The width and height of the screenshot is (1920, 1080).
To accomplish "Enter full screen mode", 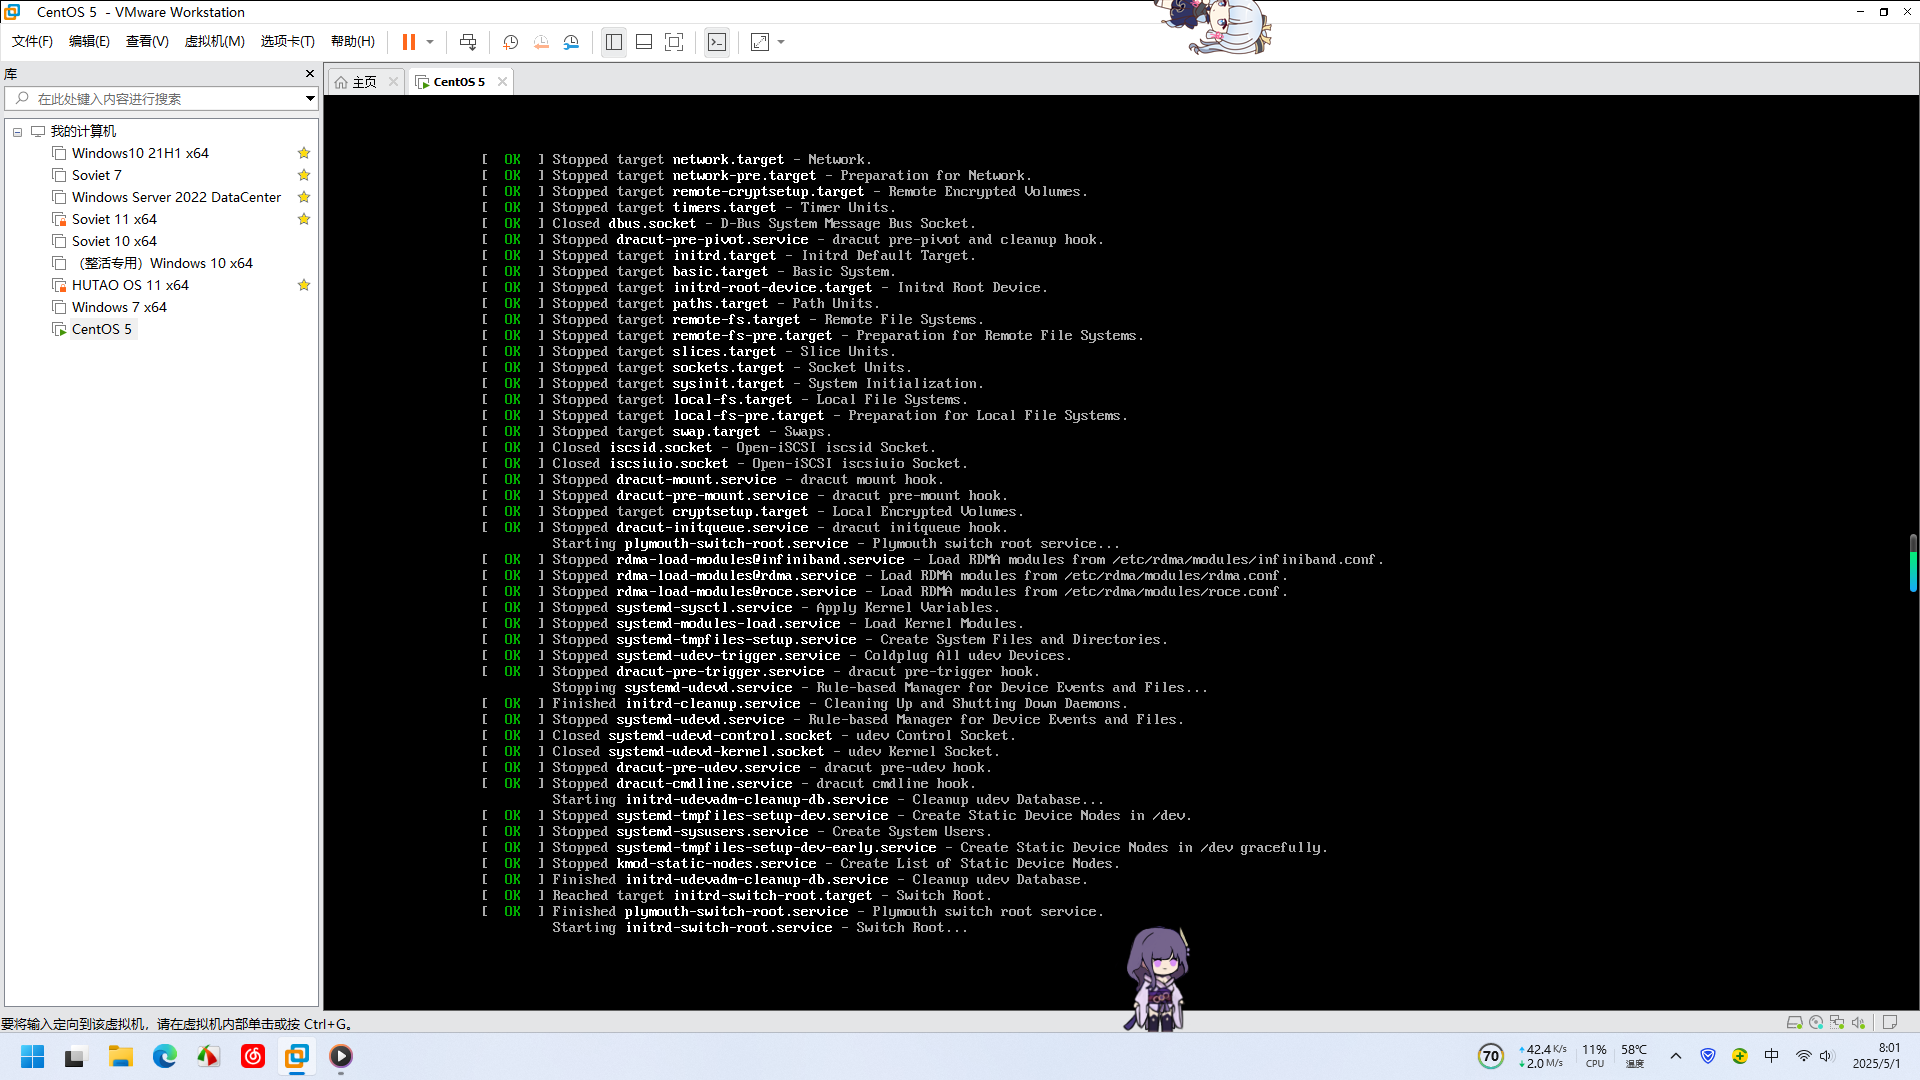I will pyautogui.click(x=674, y=42).
